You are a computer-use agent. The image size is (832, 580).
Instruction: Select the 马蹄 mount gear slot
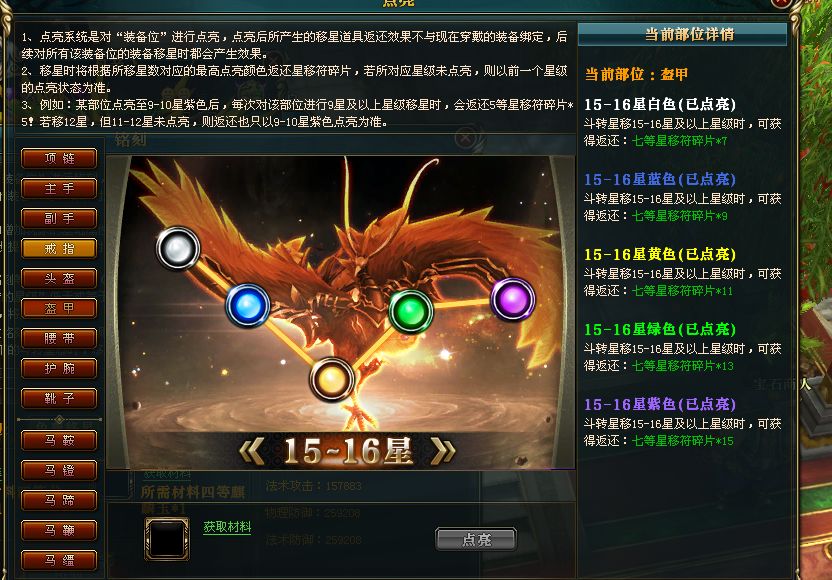(x=59, y=500)
